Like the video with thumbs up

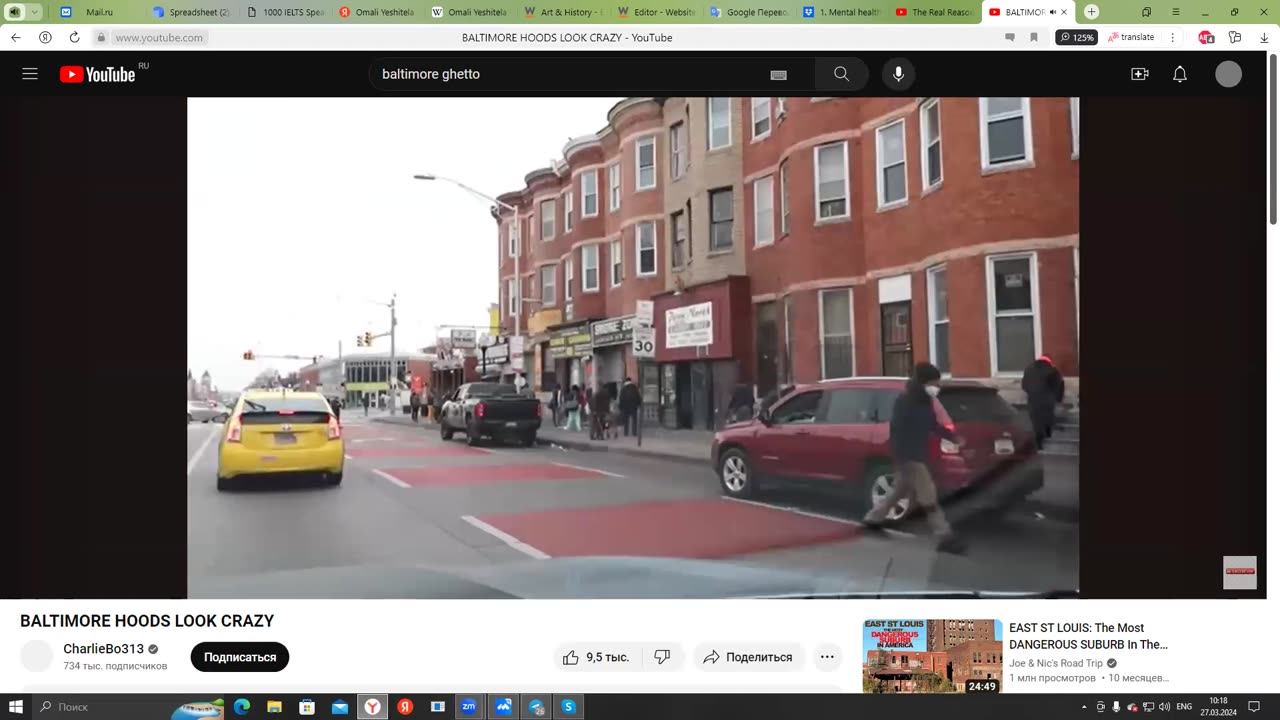[x=596, y=657]
